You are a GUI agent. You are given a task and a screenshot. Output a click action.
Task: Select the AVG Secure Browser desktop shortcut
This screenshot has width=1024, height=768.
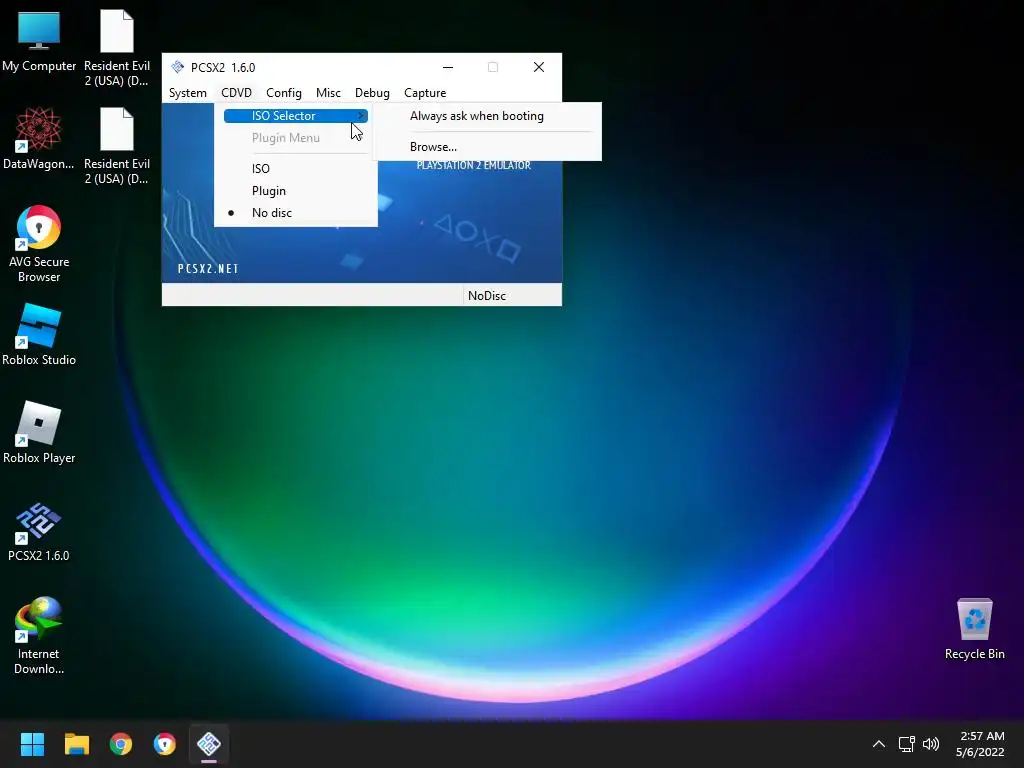[39, 244]
